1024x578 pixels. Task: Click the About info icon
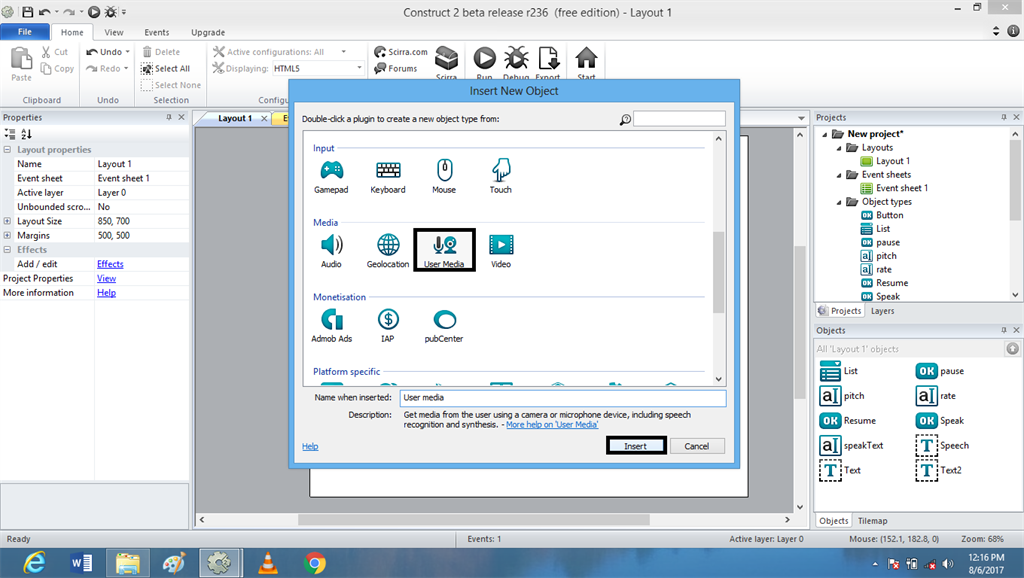point(1013,31)
